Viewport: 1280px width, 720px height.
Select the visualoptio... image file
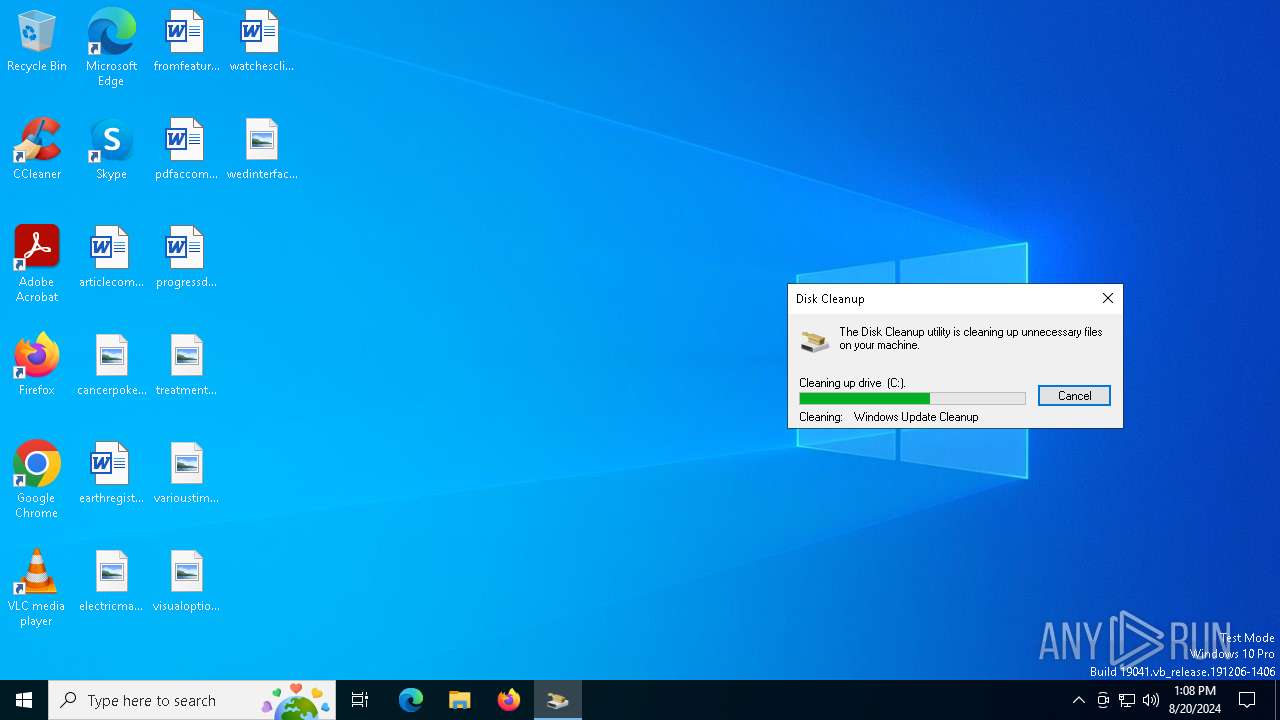(186, 581)
